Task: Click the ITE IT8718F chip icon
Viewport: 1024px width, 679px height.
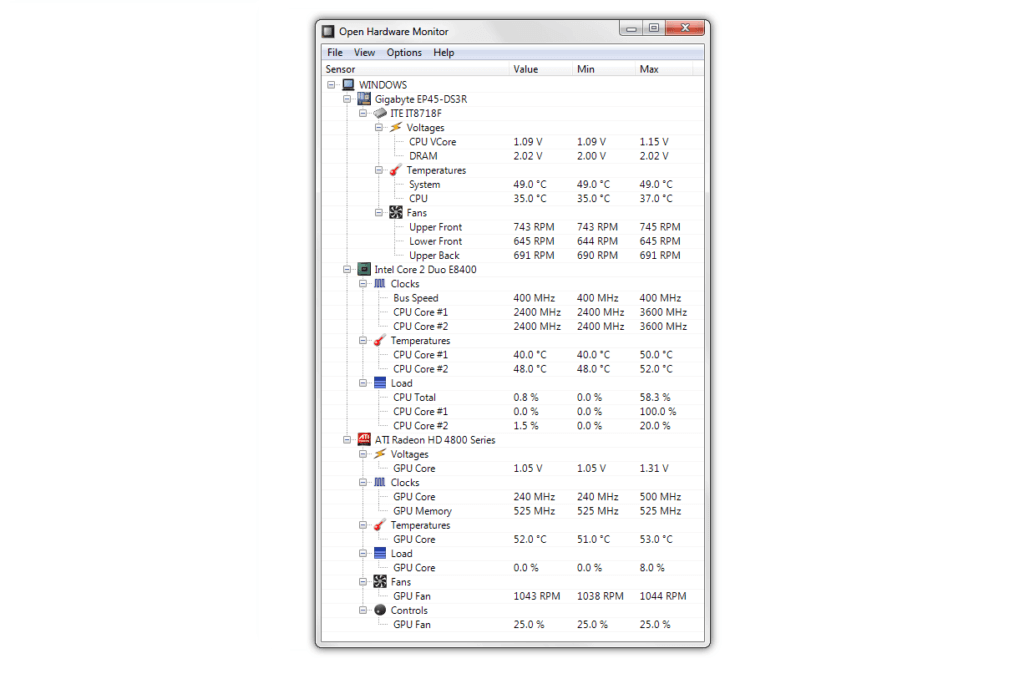Action: (380, 113)
